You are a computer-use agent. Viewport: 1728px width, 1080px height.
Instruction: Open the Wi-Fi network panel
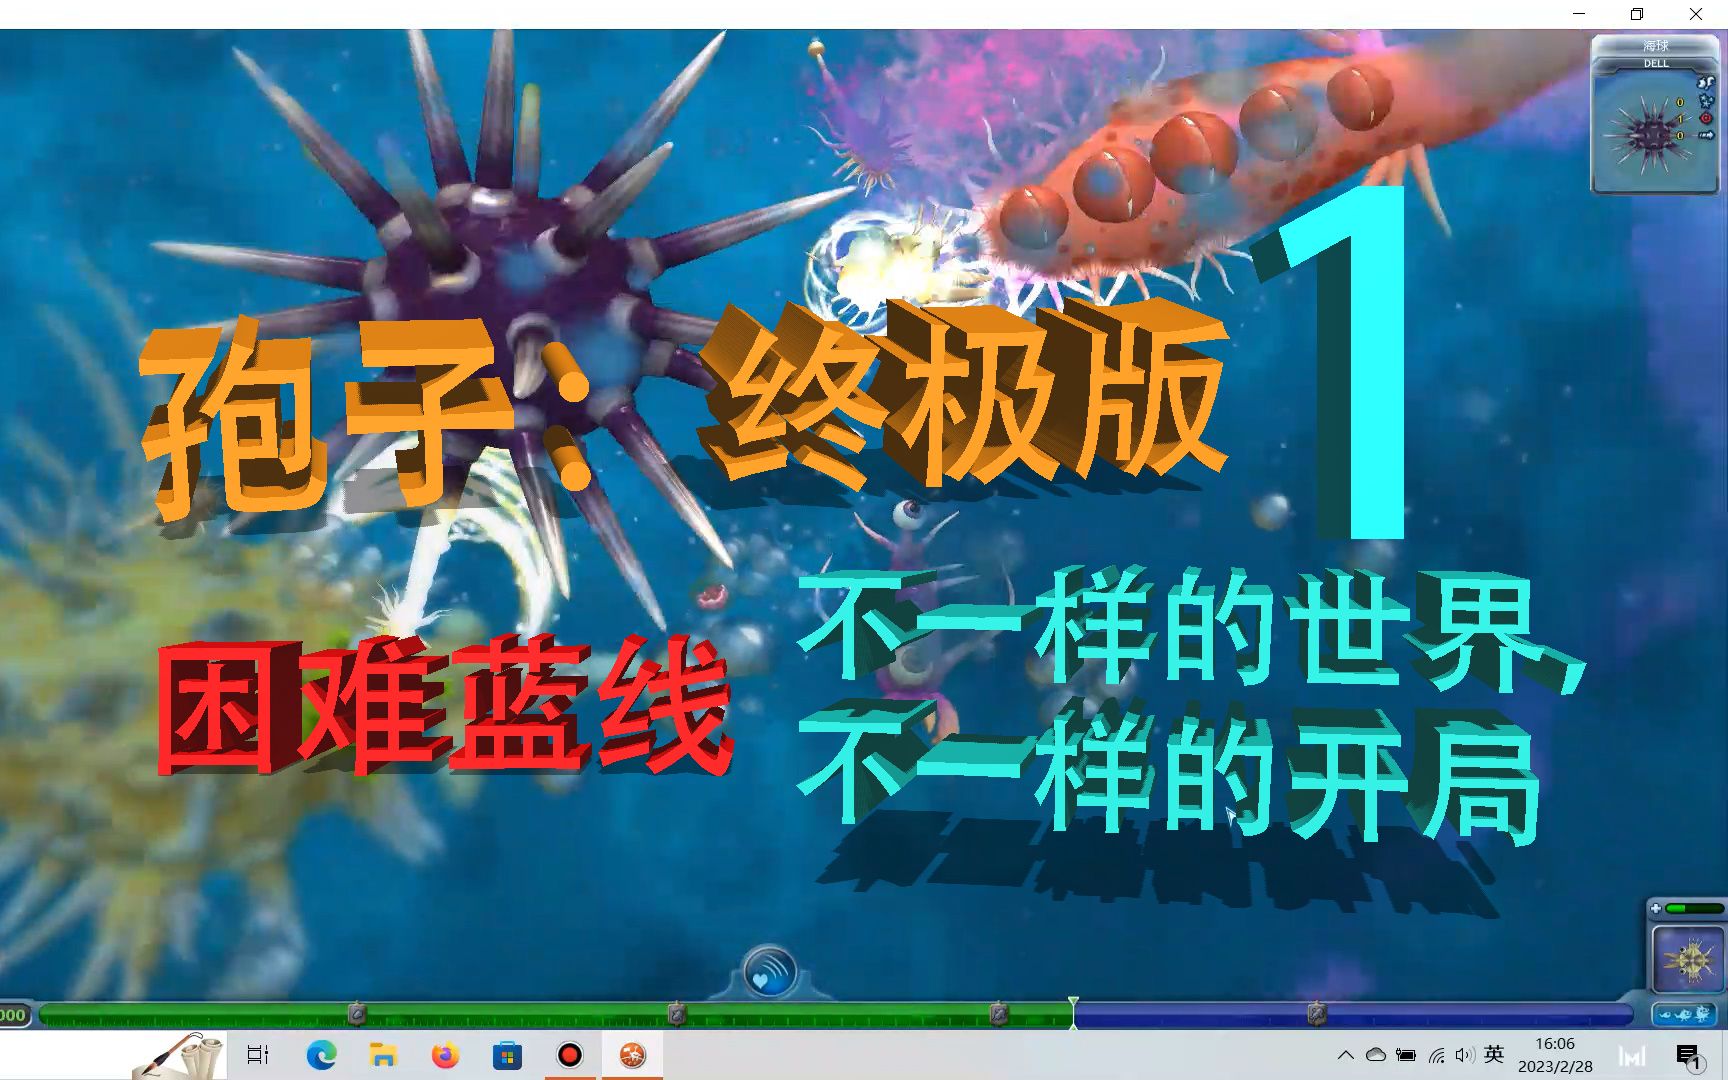pyautogui.click(x=1436, y=1055)
